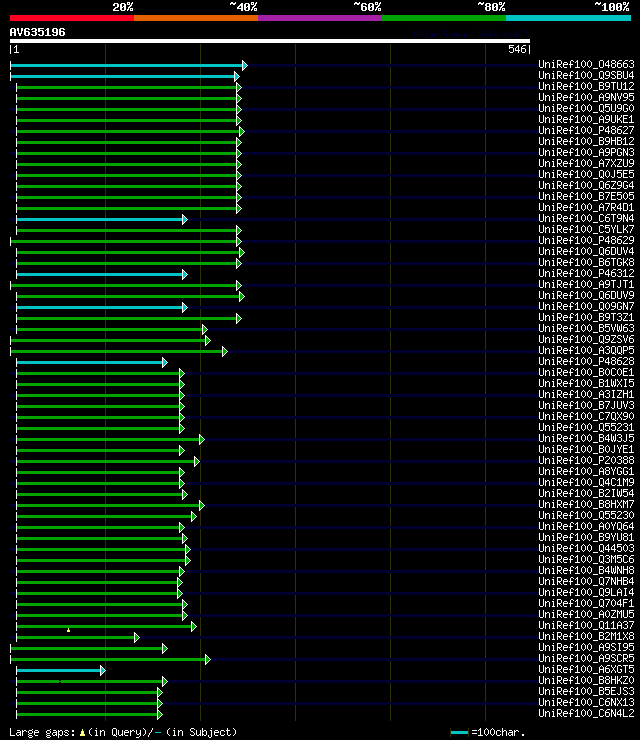The width and height of the screenshot is (640, 740).
Task: Click the cyan alignment bar for UniRef100_A6XGT5
Action: tap(59, 671)
